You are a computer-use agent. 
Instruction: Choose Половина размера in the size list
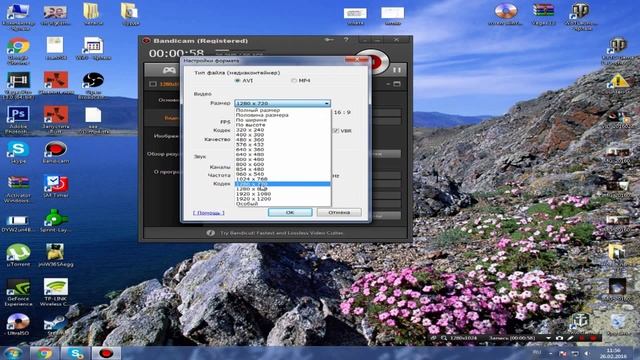point(282,115)
